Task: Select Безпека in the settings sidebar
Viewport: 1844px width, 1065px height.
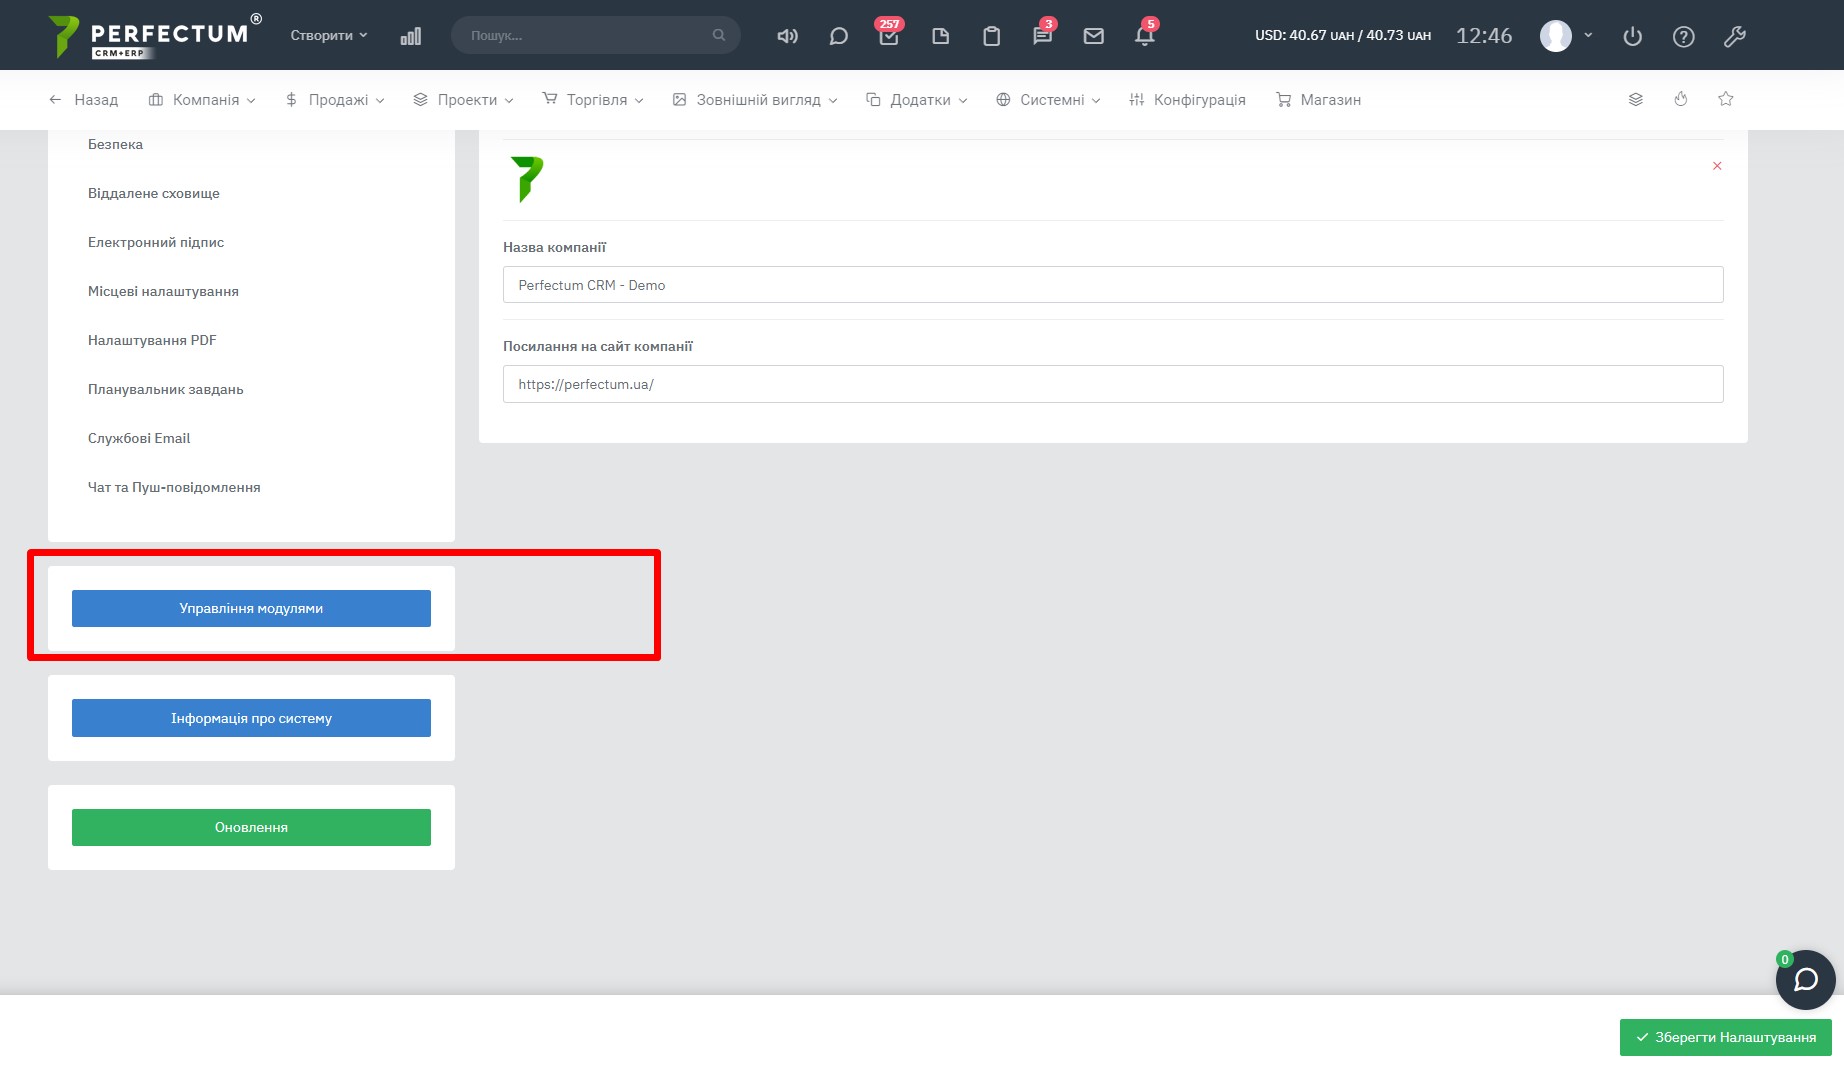Action: tap(115, 144)
